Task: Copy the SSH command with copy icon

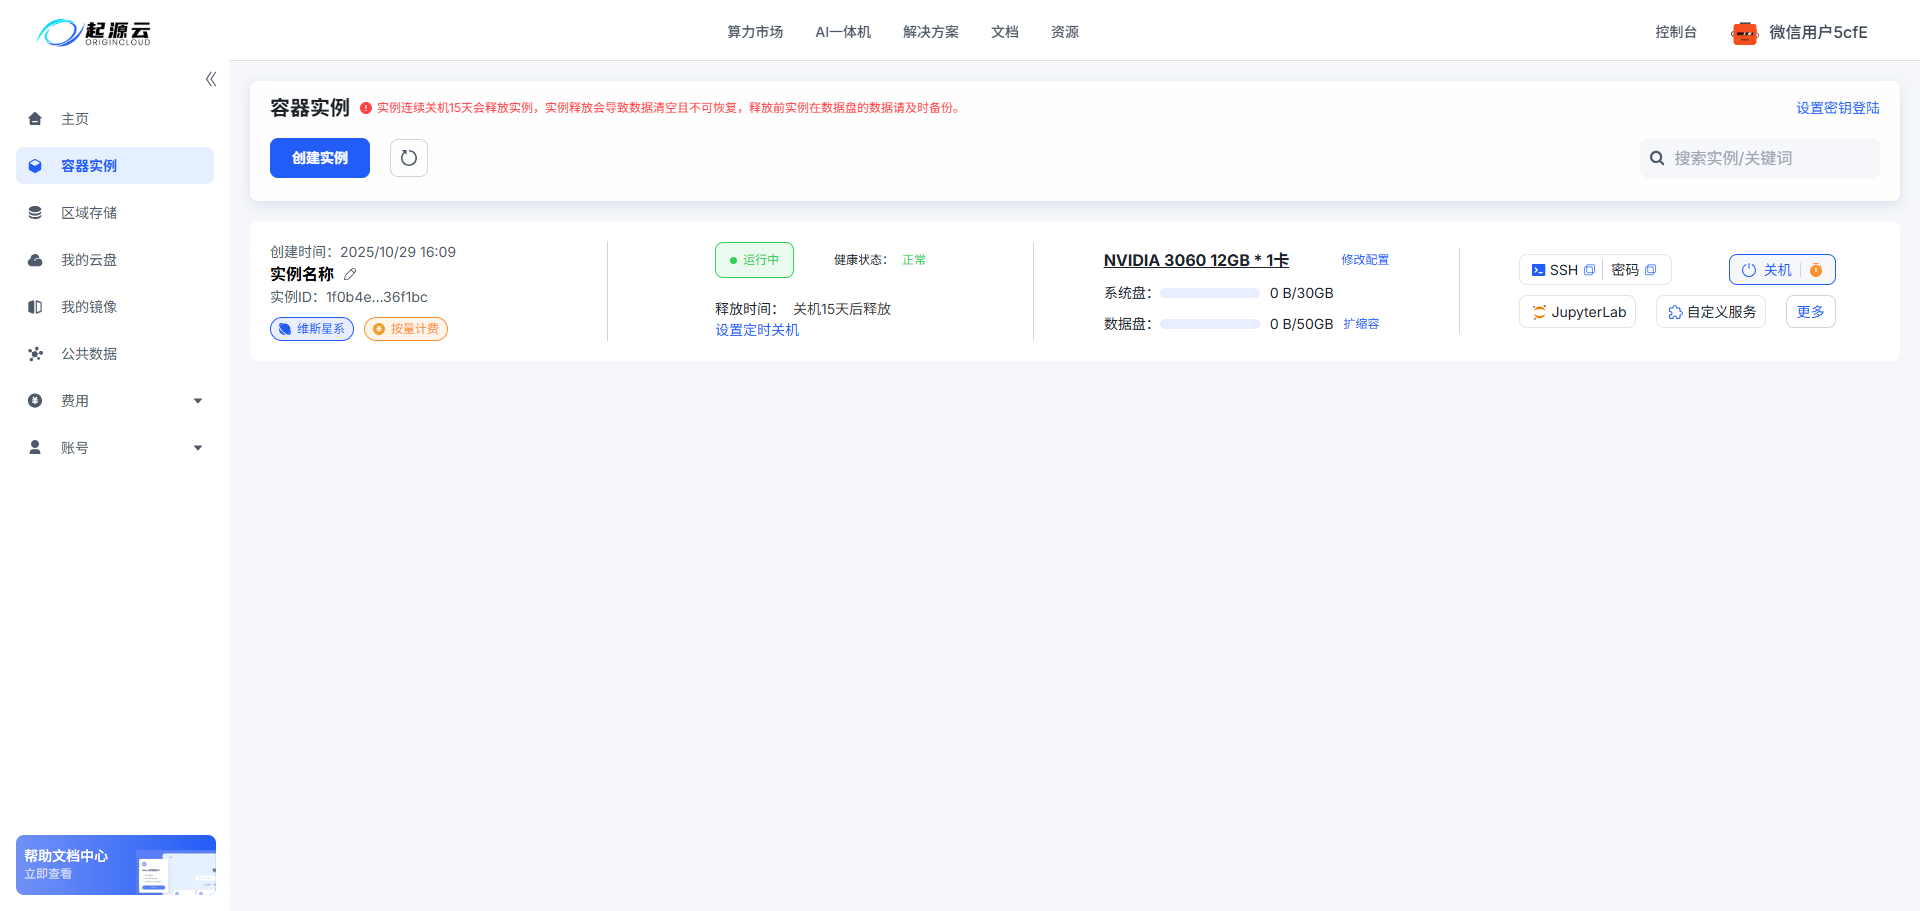Action: (1590, 270)
